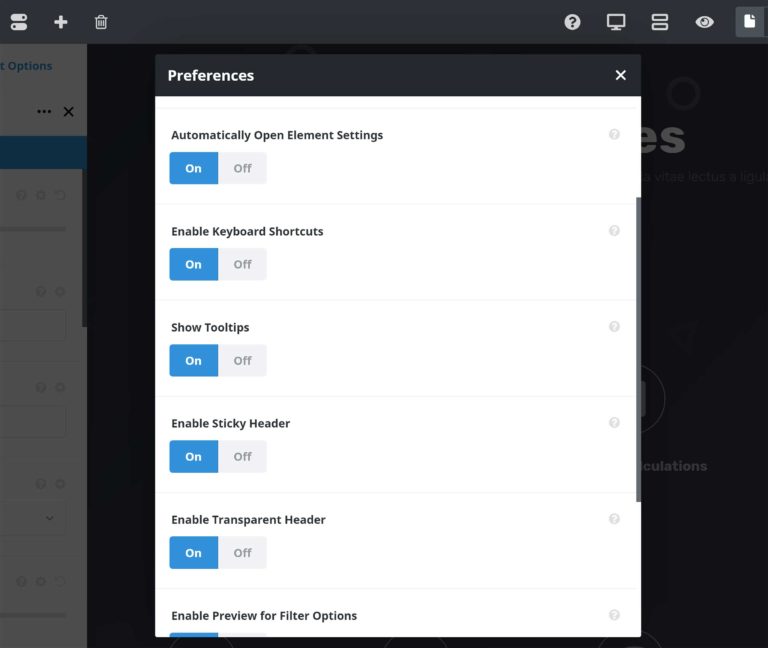Click the Options link in sidebar
Image resolution: width=768 pixels, height=648 pixels.
(26, 66)
